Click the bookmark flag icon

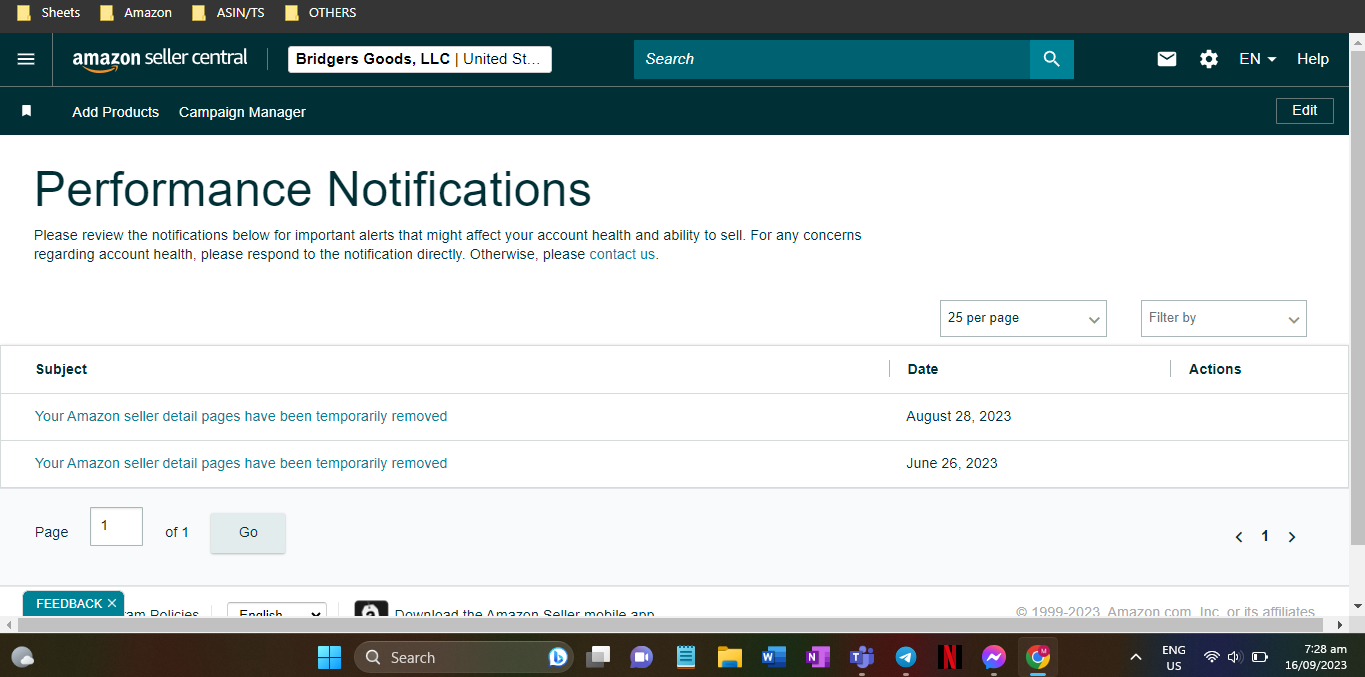(x=27, y=111)
